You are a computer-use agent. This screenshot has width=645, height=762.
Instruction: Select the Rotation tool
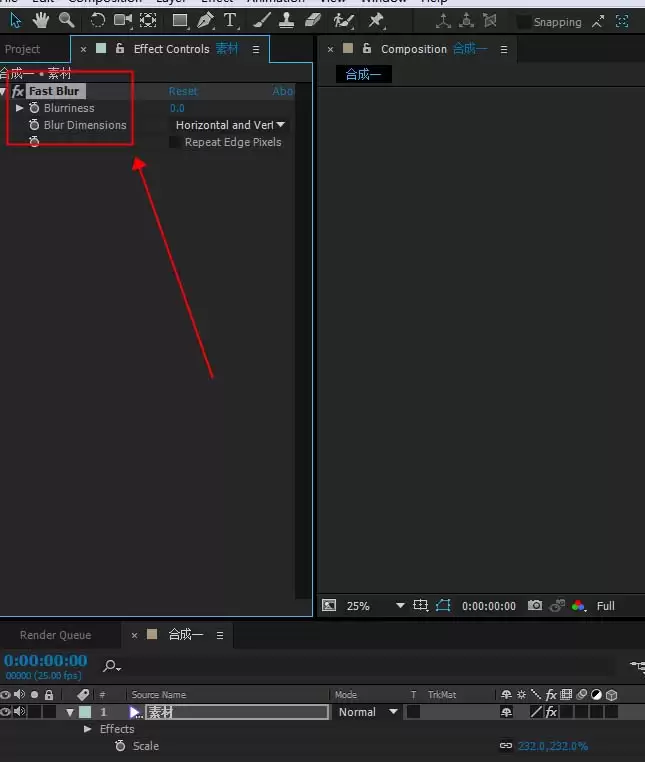click(x=98, y=20)
